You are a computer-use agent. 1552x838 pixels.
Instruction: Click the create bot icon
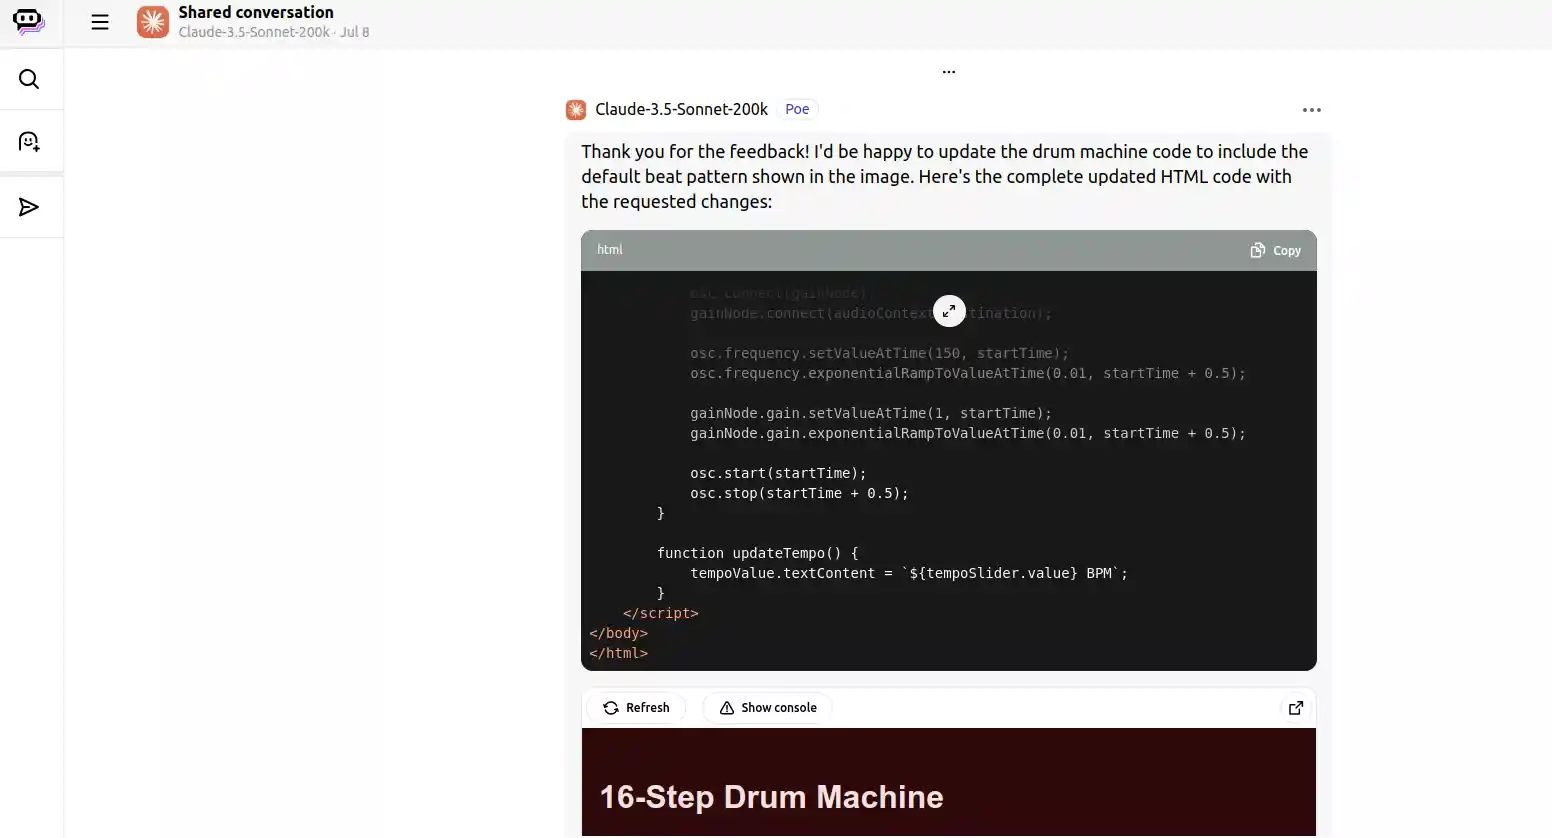29,142
